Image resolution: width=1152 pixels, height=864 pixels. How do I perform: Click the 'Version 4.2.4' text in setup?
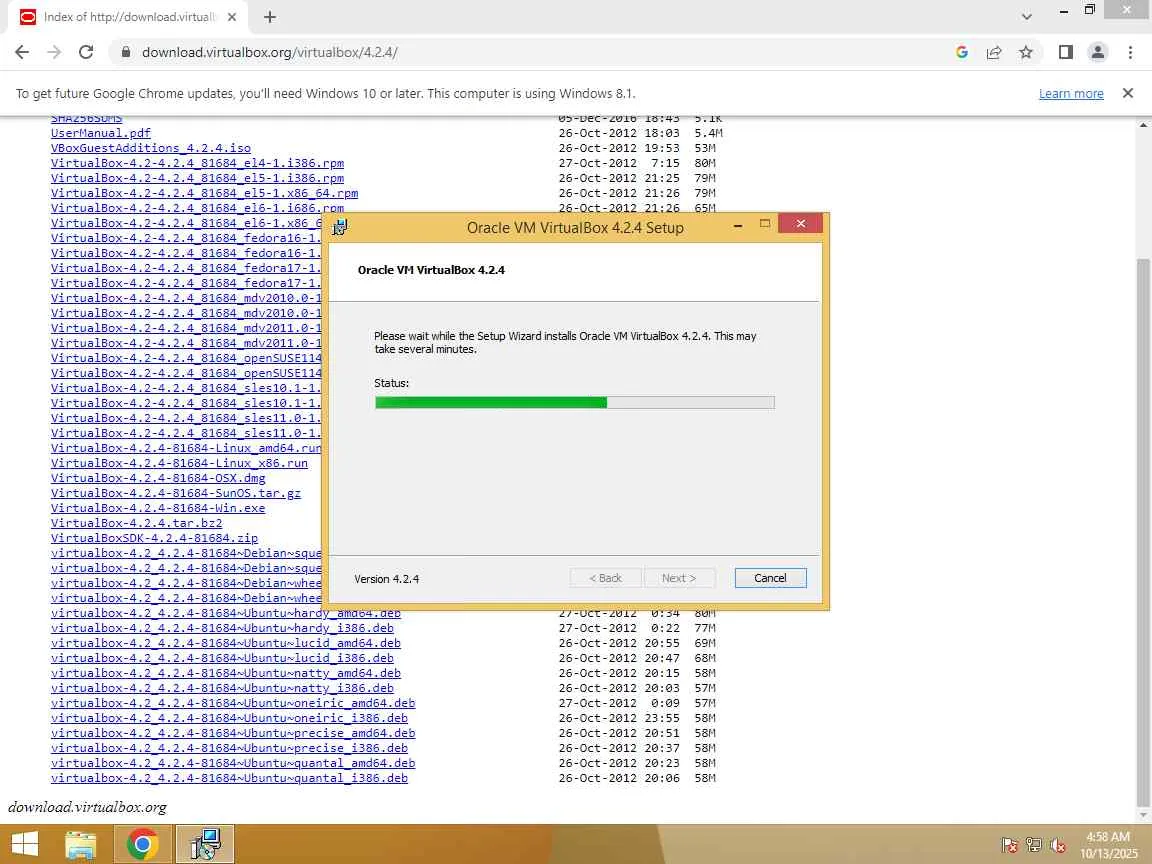(x=386, y=579)
